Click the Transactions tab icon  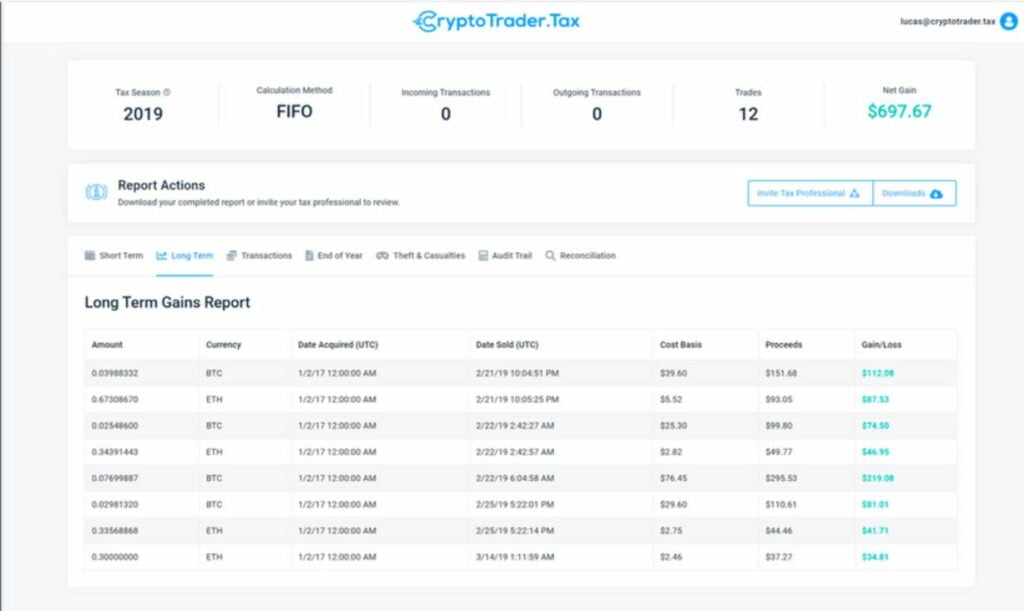(x=231, y=255)
